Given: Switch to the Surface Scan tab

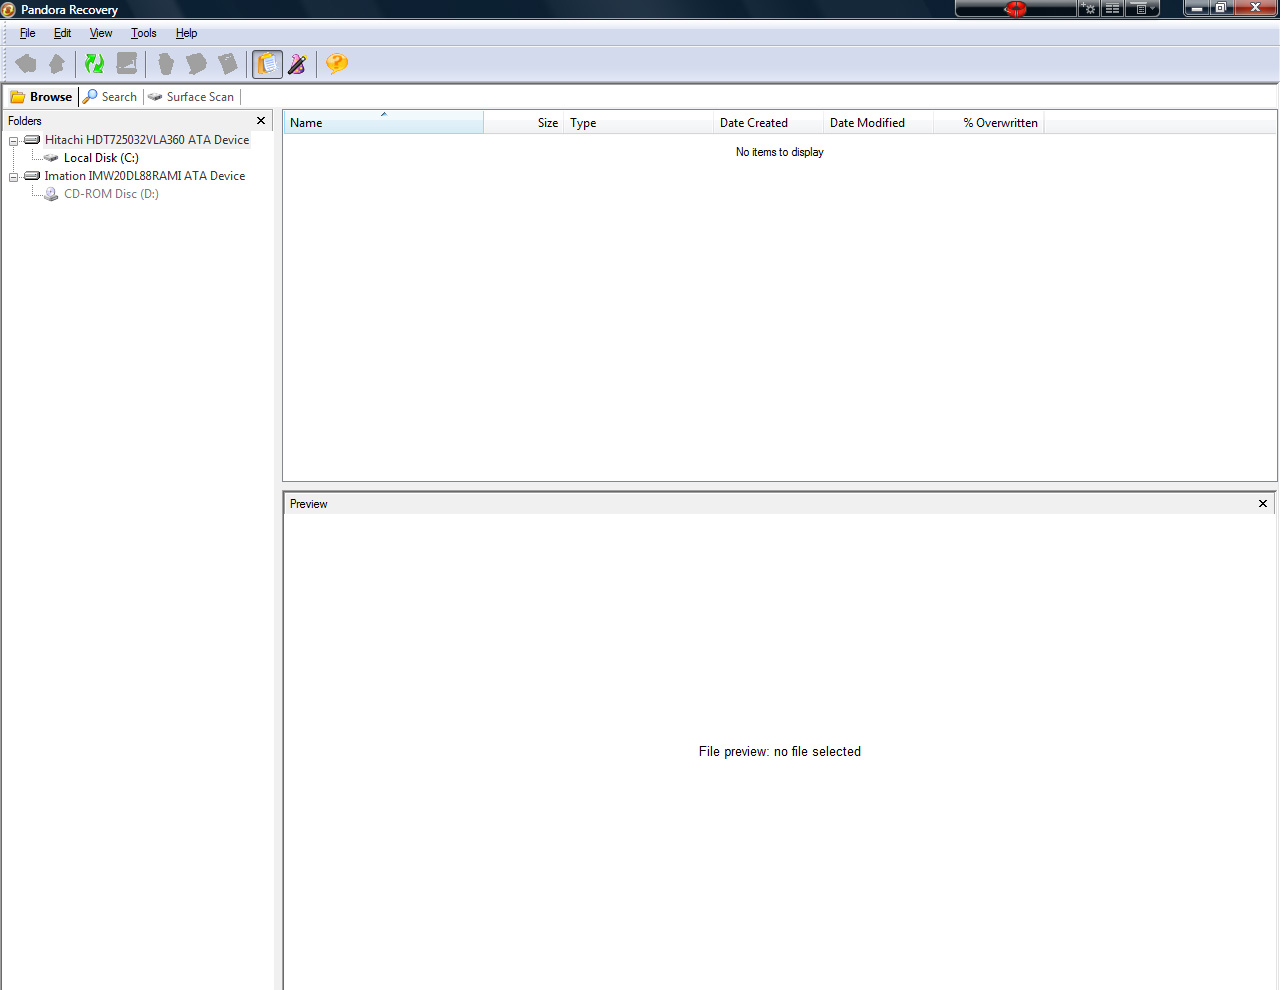Looking at the screenshot, I should pyautogui.click(x=191, y=97).
